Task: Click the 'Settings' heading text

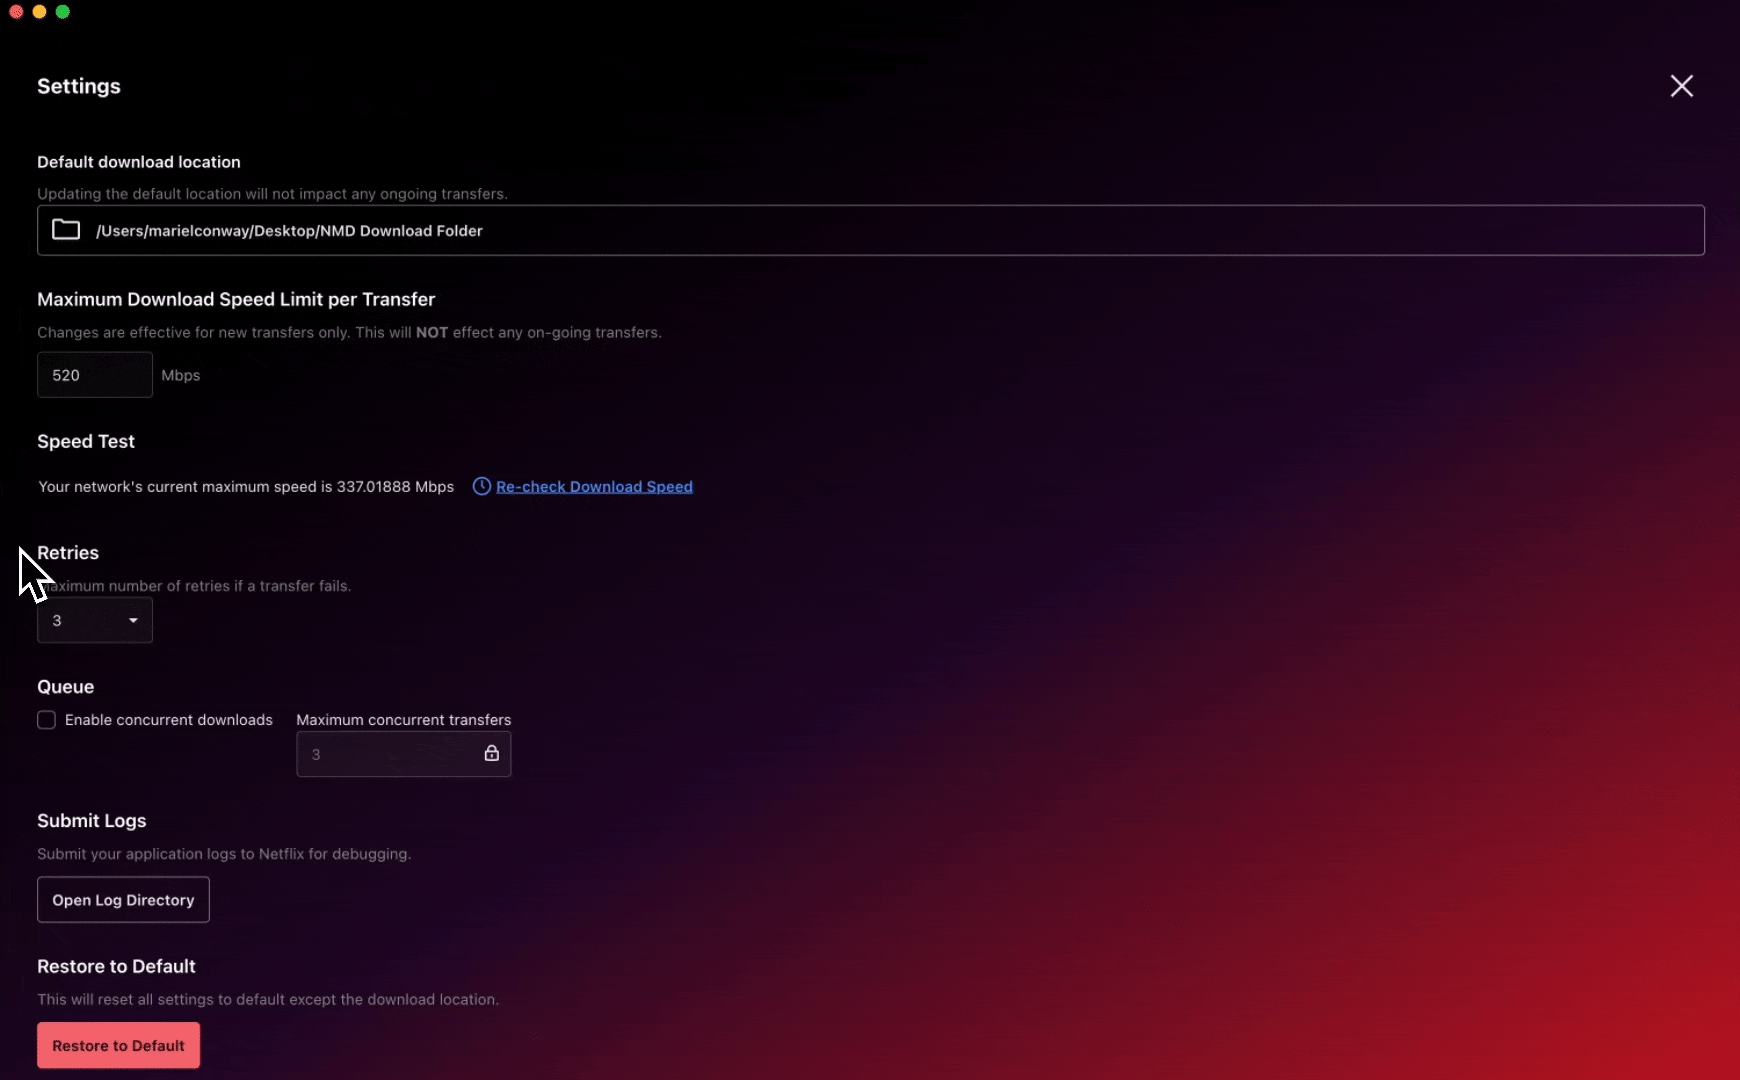Action: pyautogui.click(x=79, y=86)
